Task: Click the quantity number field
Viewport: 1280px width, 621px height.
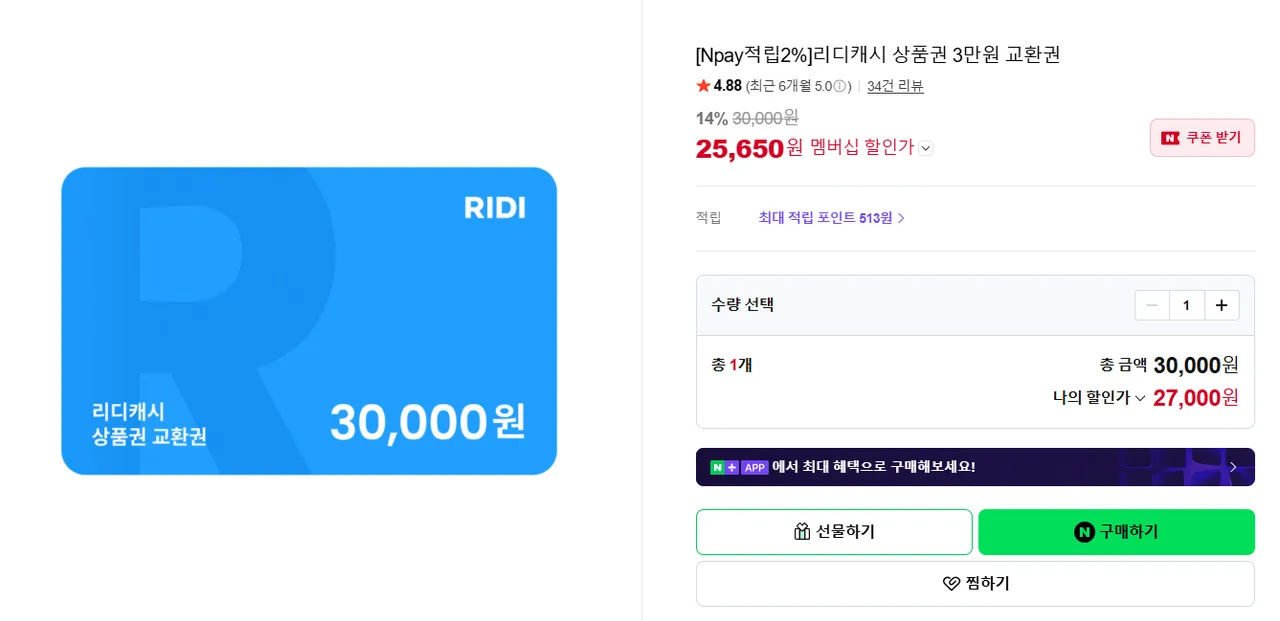Action: click(1186, 305)
